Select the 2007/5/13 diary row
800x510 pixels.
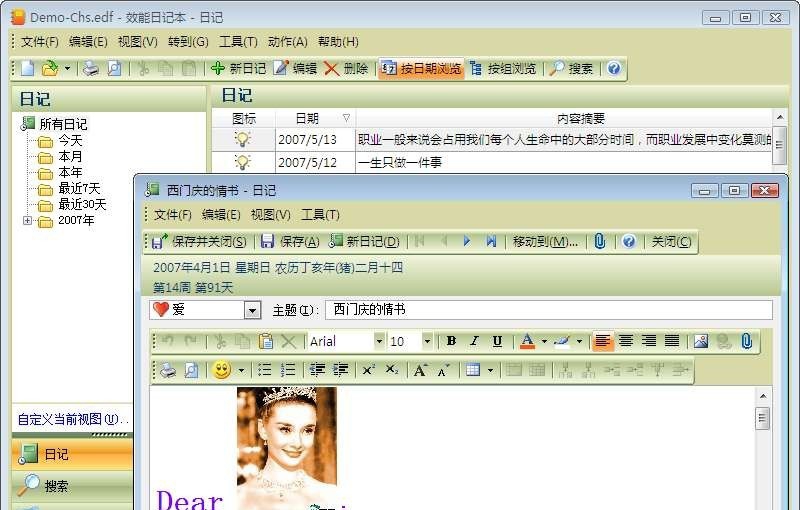click(x=492, y=139)
